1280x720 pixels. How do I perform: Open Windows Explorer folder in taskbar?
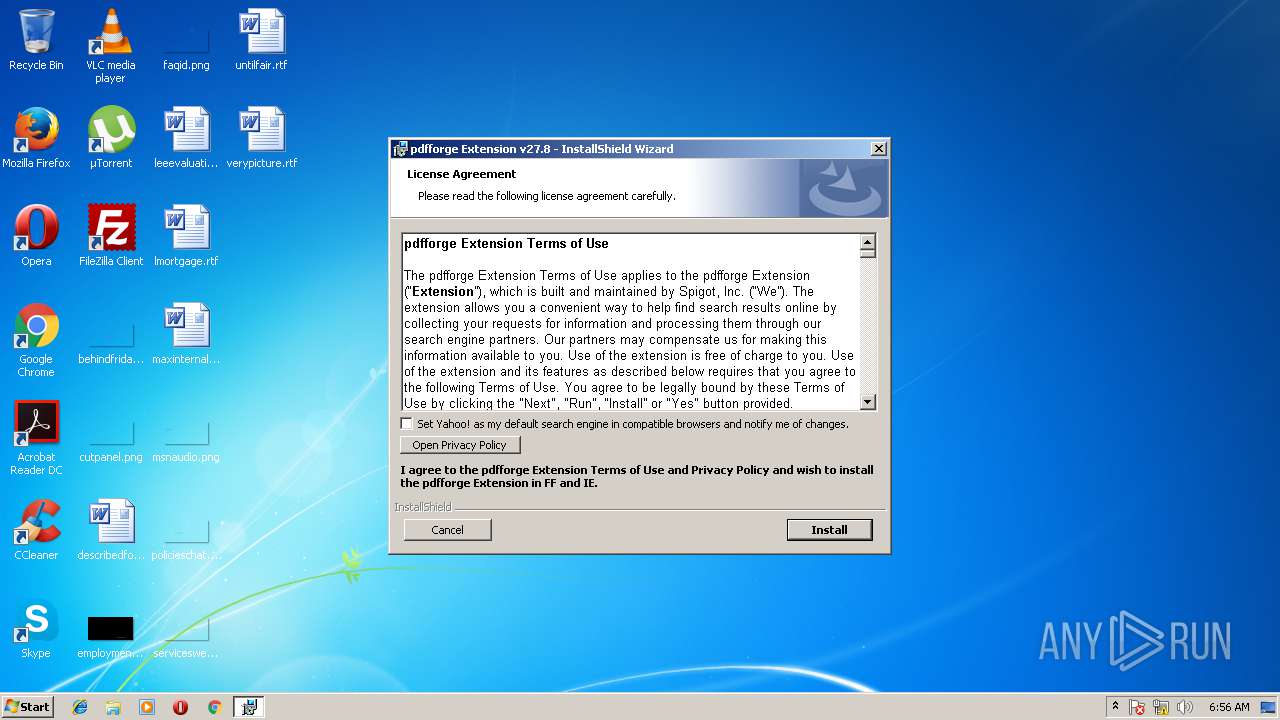tap(113, 707)
